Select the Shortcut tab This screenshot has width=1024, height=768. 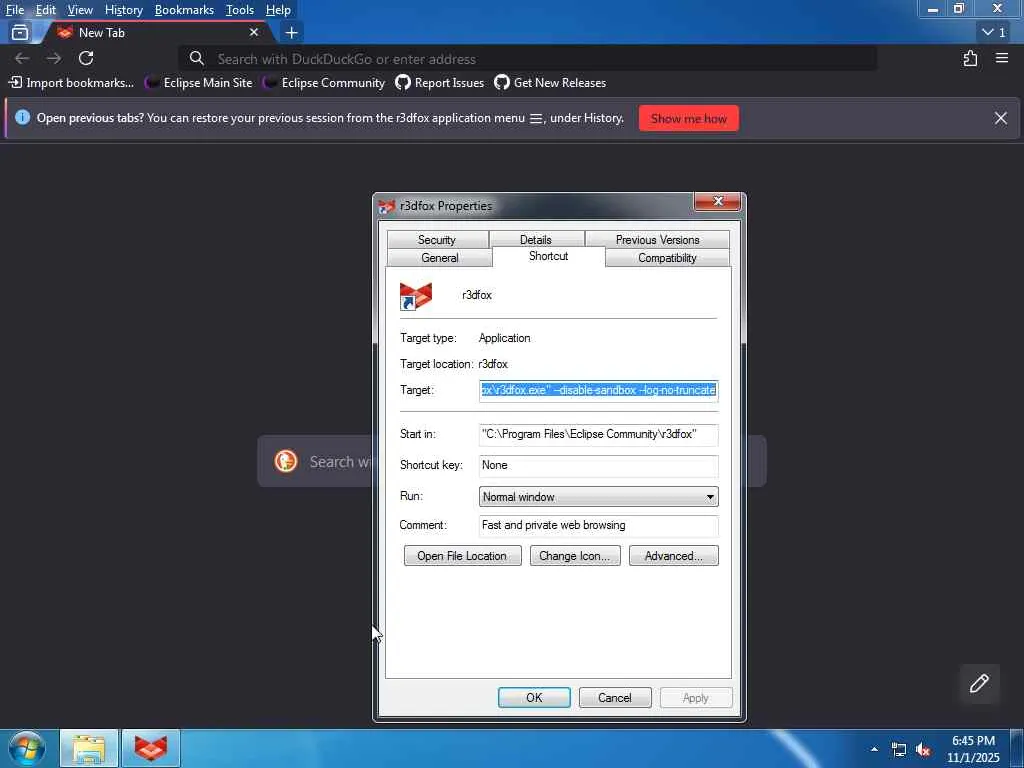click(x=549, y=256)
